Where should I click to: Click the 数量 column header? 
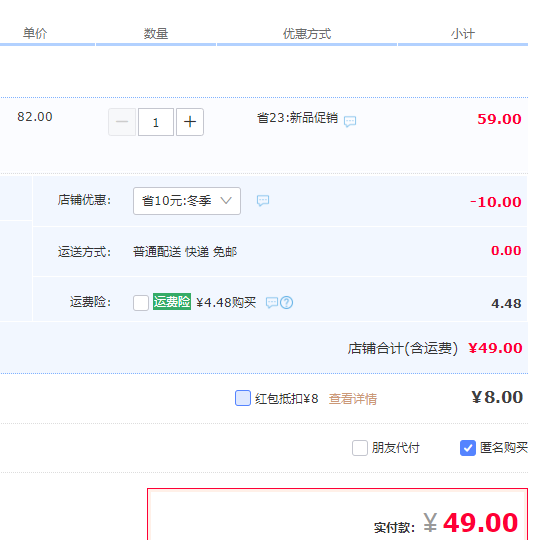coord(156,34)
